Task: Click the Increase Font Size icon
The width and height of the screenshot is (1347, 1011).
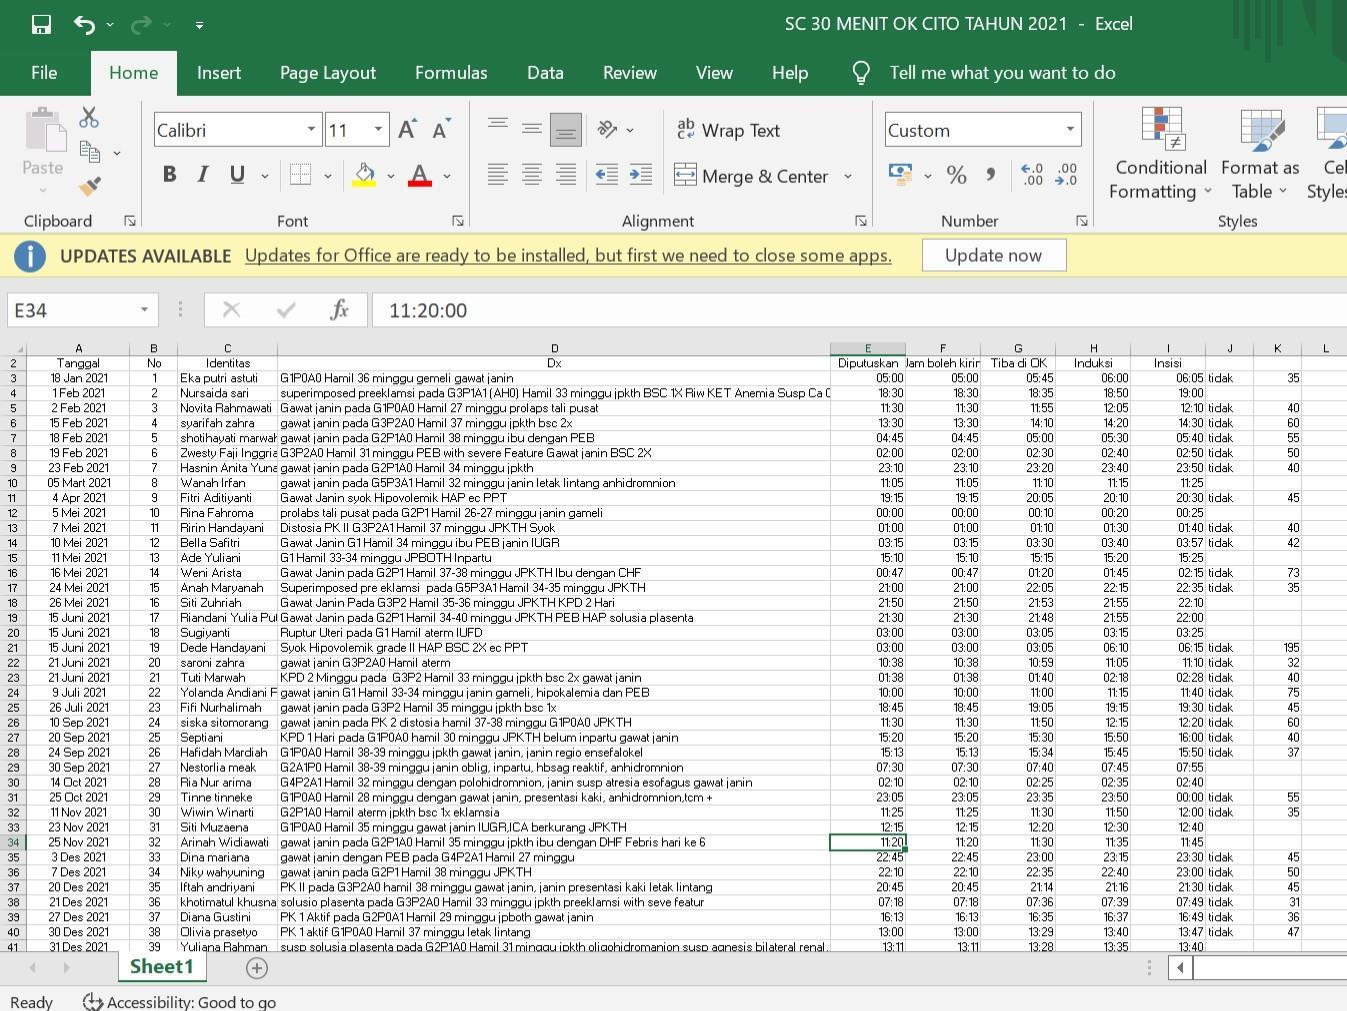Action: click(407, 130)
